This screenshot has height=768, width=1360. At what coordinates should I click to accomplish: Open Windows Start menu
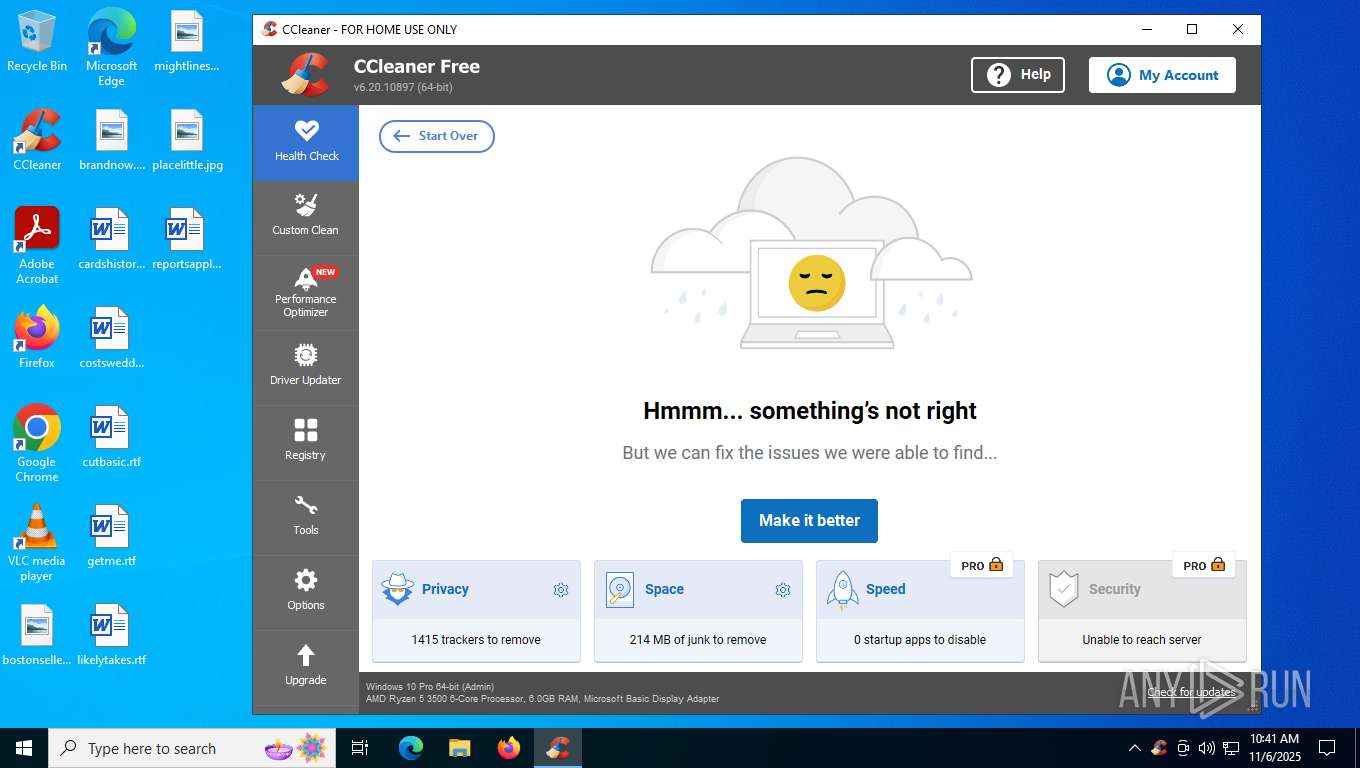point(24,748)
